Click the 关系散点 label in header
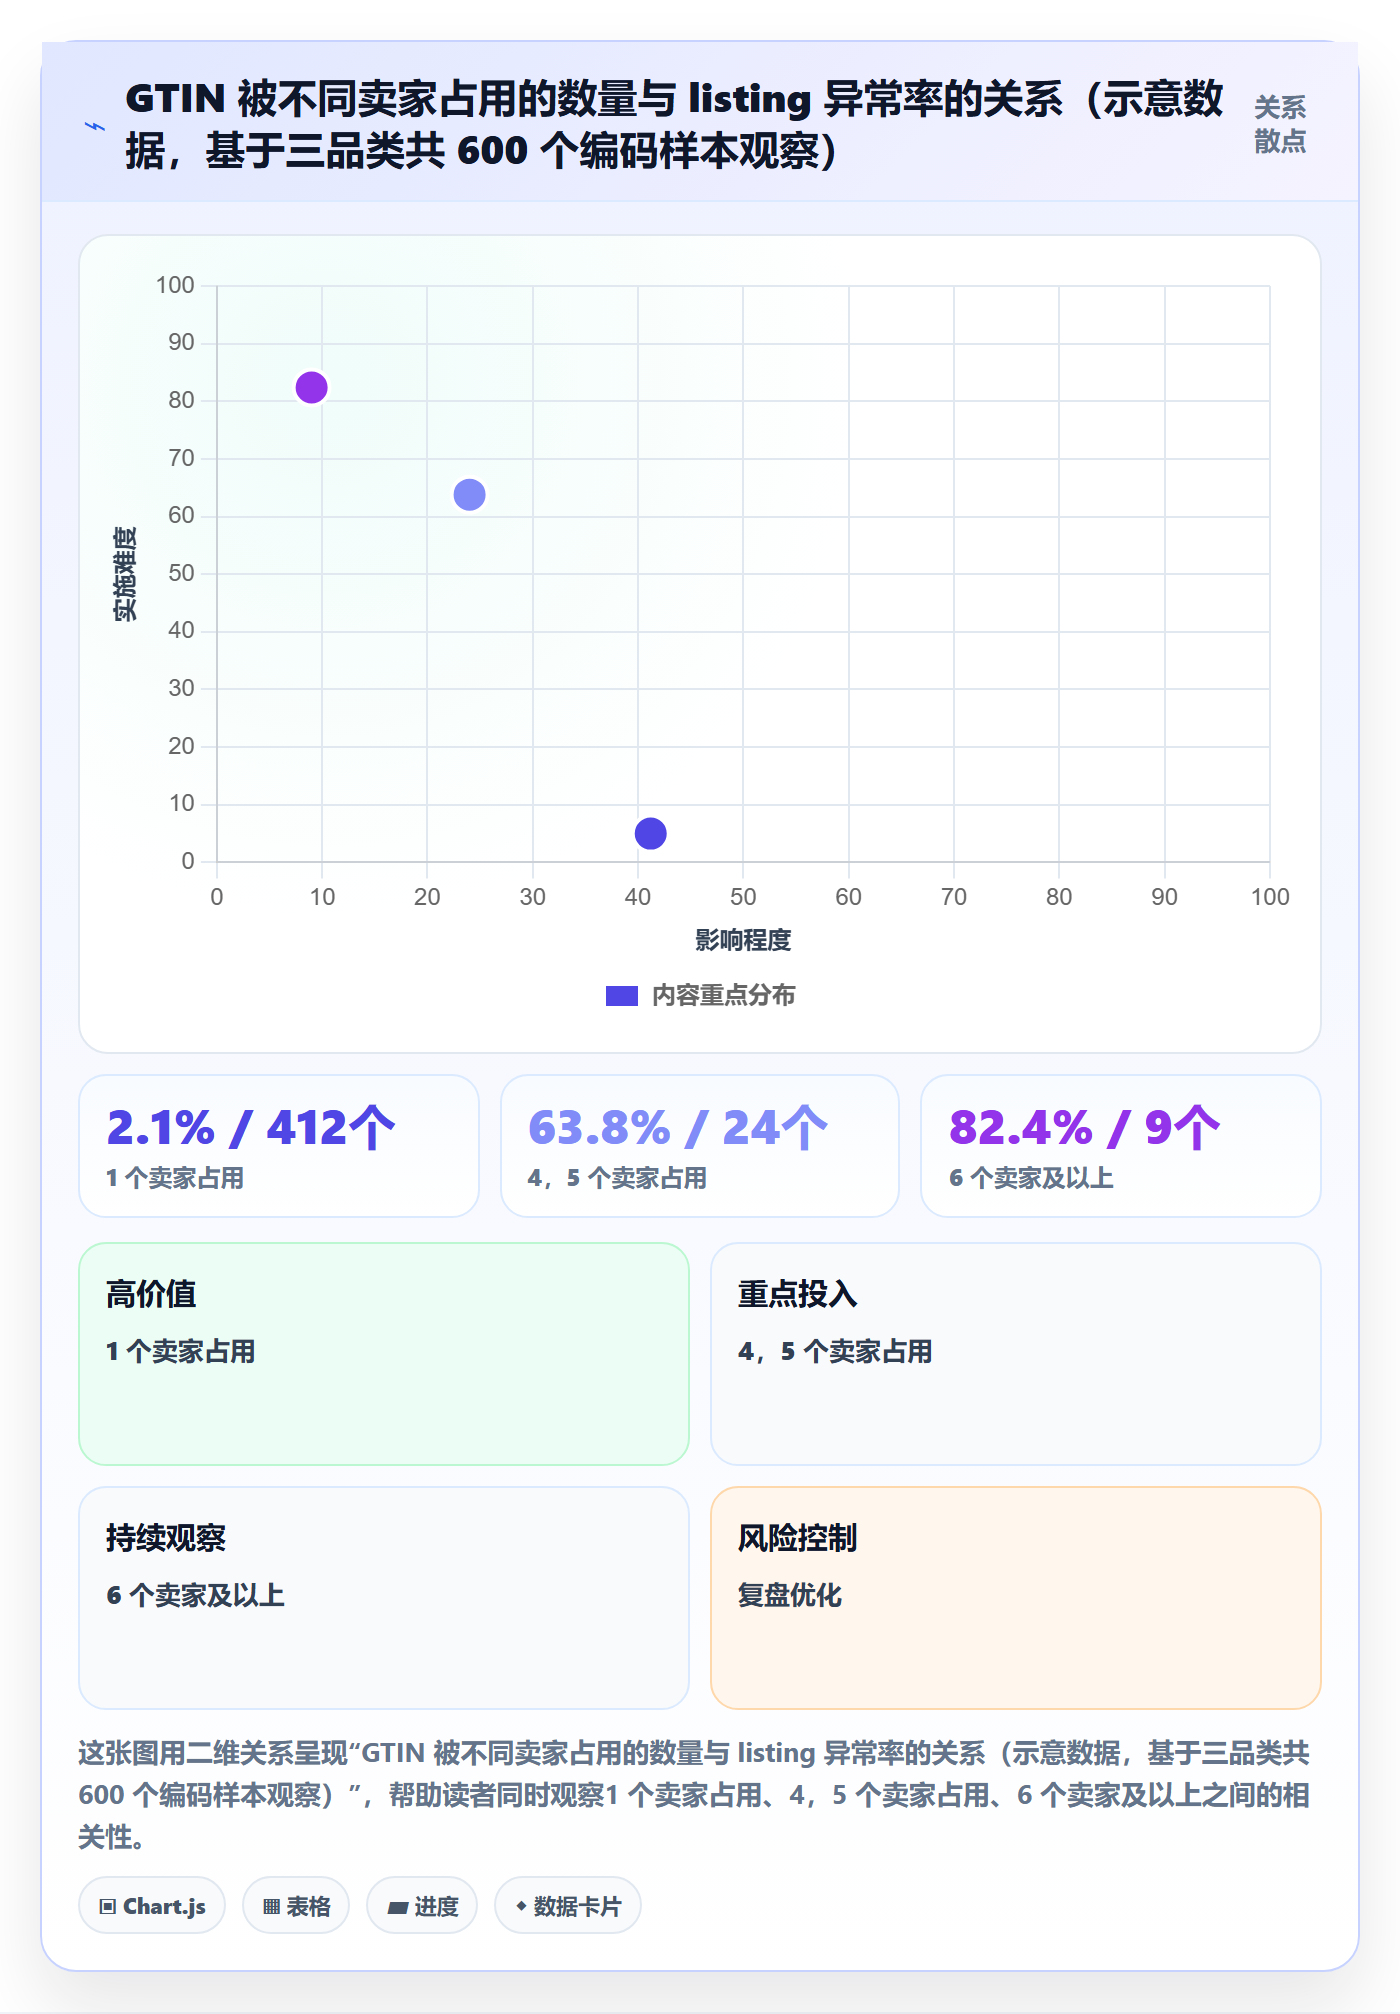The height and width of the screenshot is (2014, 1400). tap(1280, 124)
